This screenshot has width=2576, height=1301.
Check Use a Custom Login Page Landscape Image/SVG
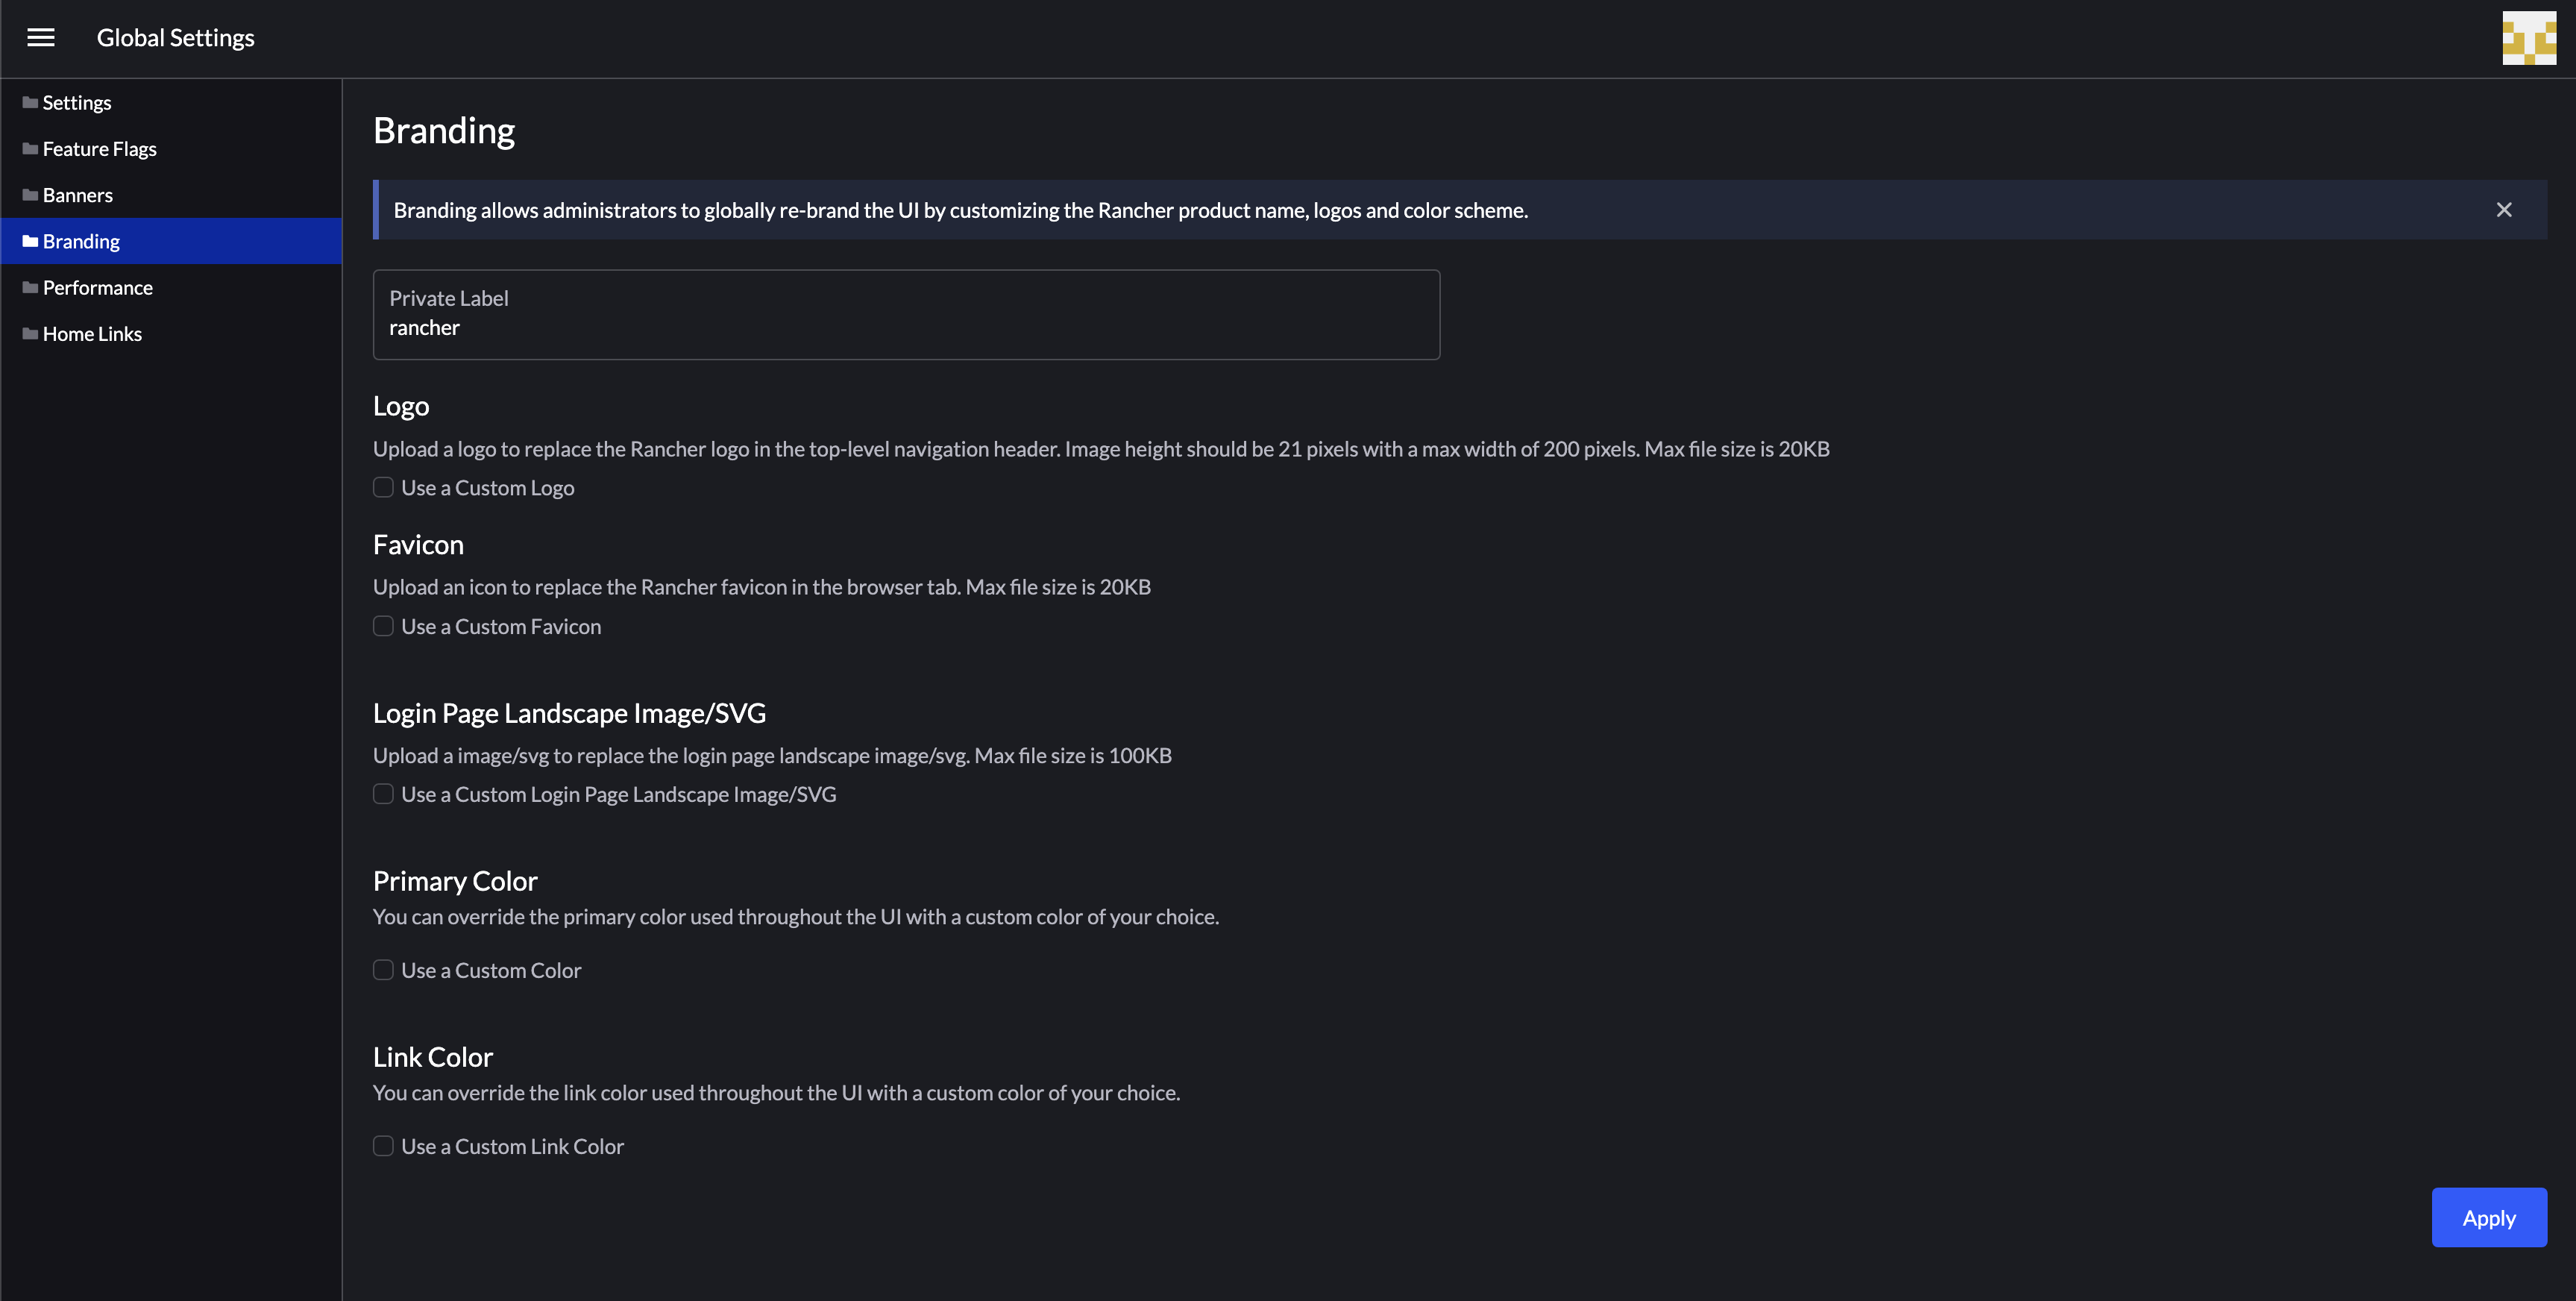[x=383, y=794]
